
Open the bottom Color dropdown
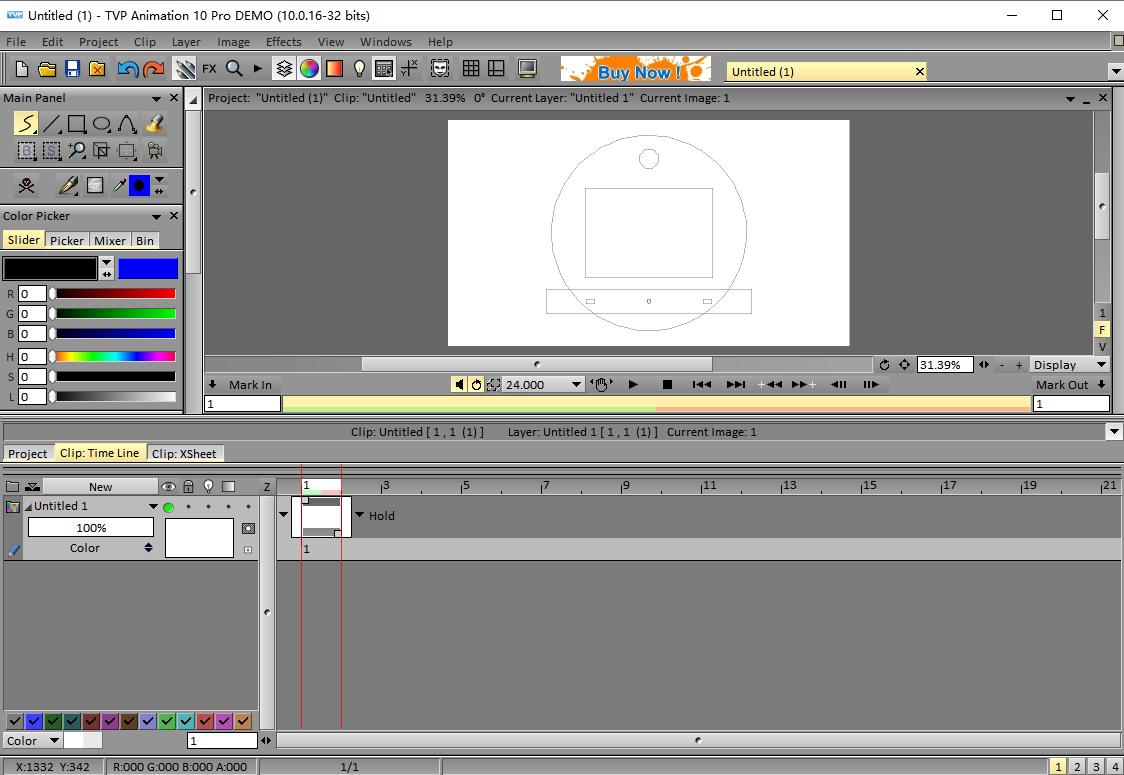click(x=33, y=741)
